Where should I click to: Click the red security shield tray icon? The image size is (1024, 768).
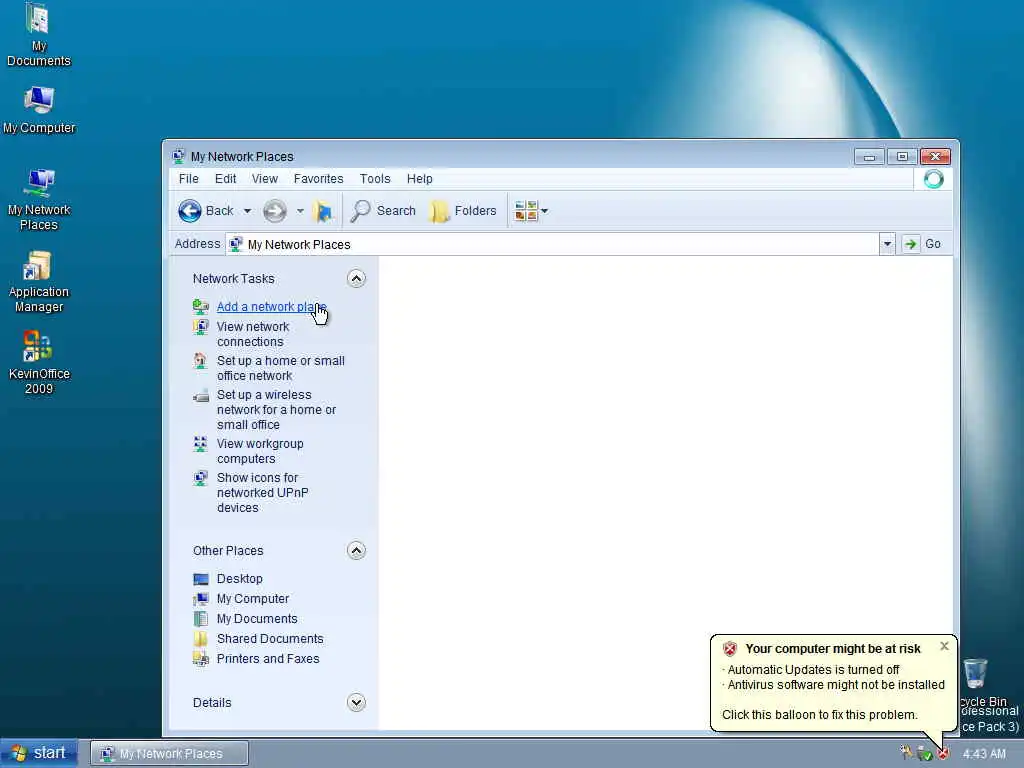[943, 754]
